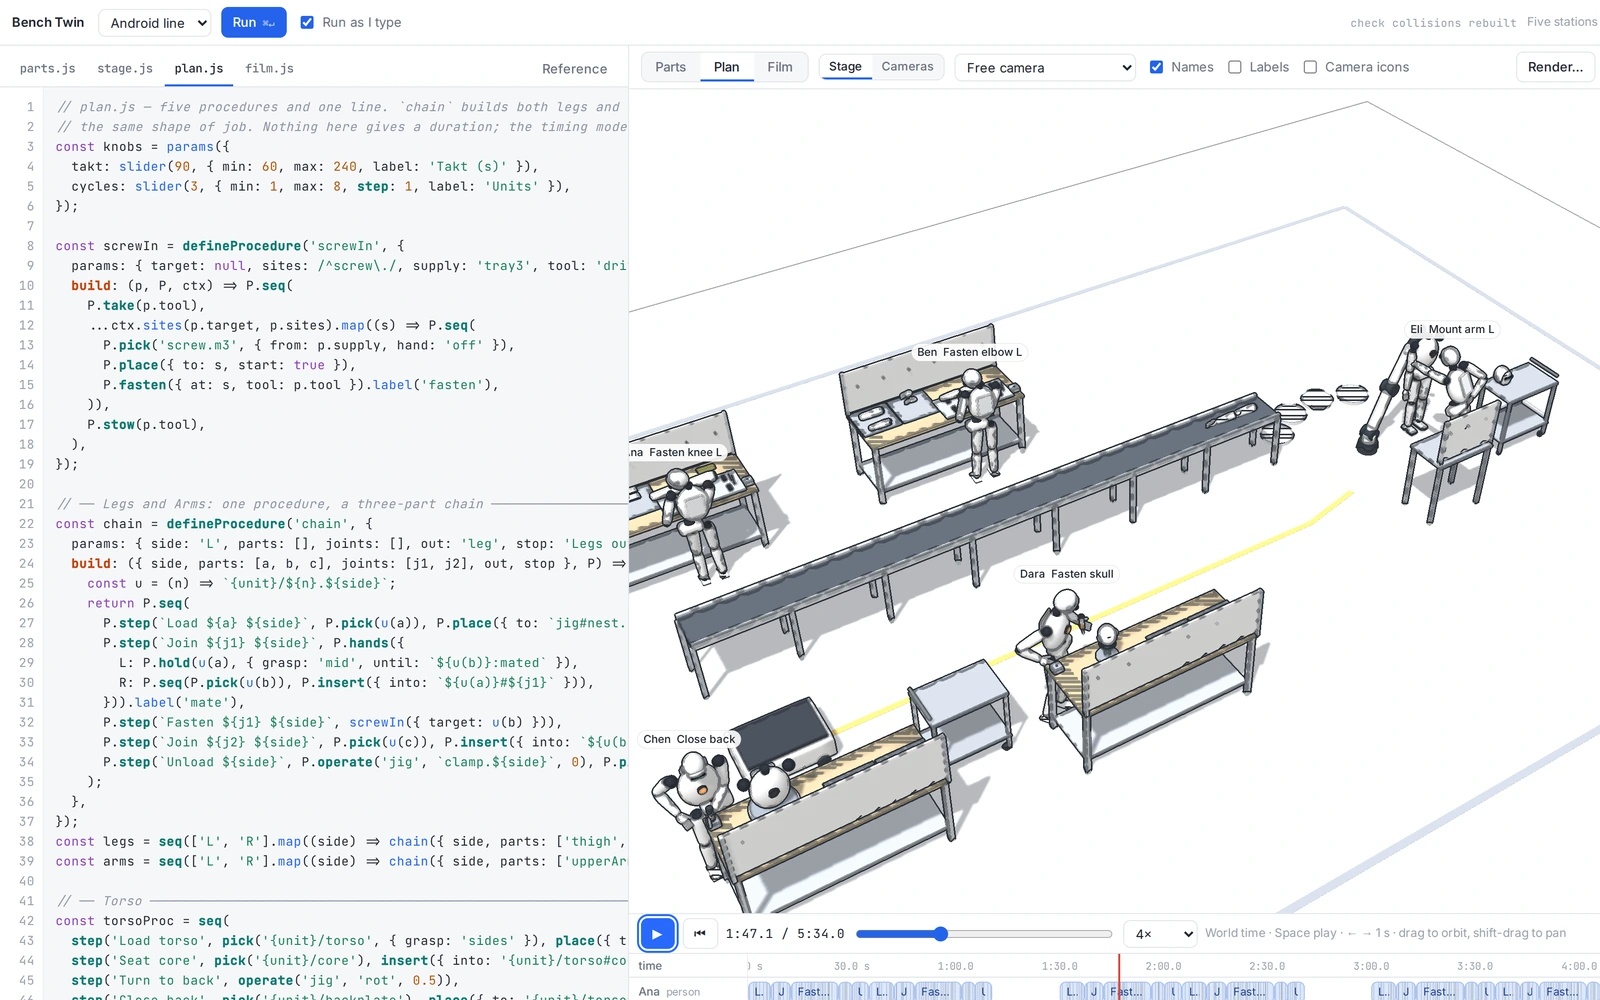The image size is (1600, 1000).
Task: Run the plan with the Run button
Action: [253, 22]
